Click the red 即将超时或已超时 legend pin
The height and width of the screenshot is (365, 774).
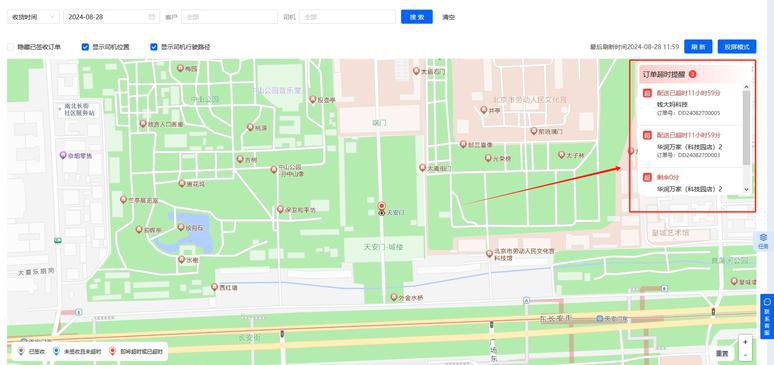pos(113,351)
